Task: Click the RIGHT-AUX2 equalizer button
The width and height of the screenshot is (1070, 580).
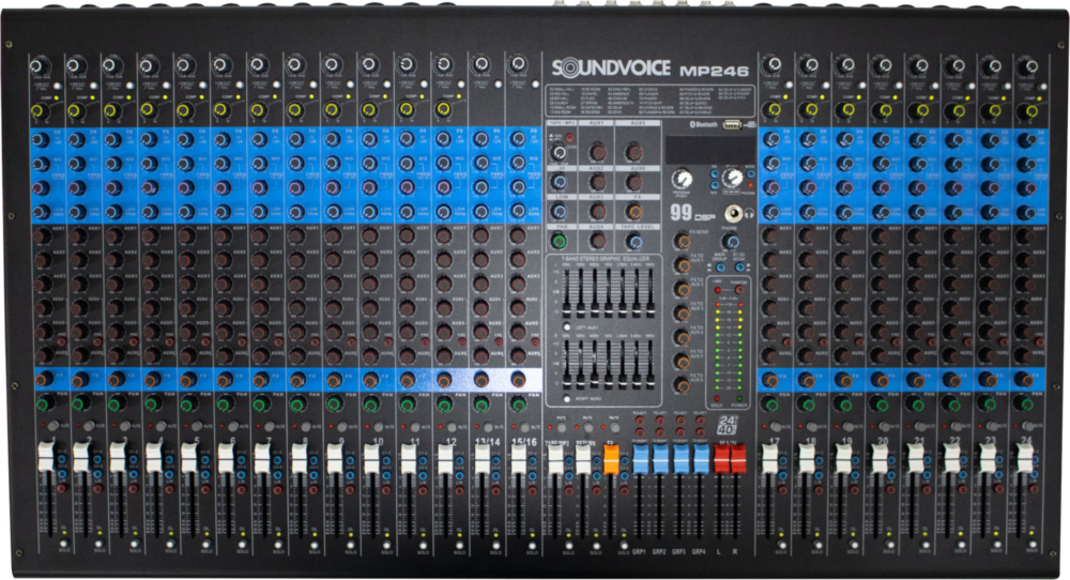Action: (x=567, y=398)
